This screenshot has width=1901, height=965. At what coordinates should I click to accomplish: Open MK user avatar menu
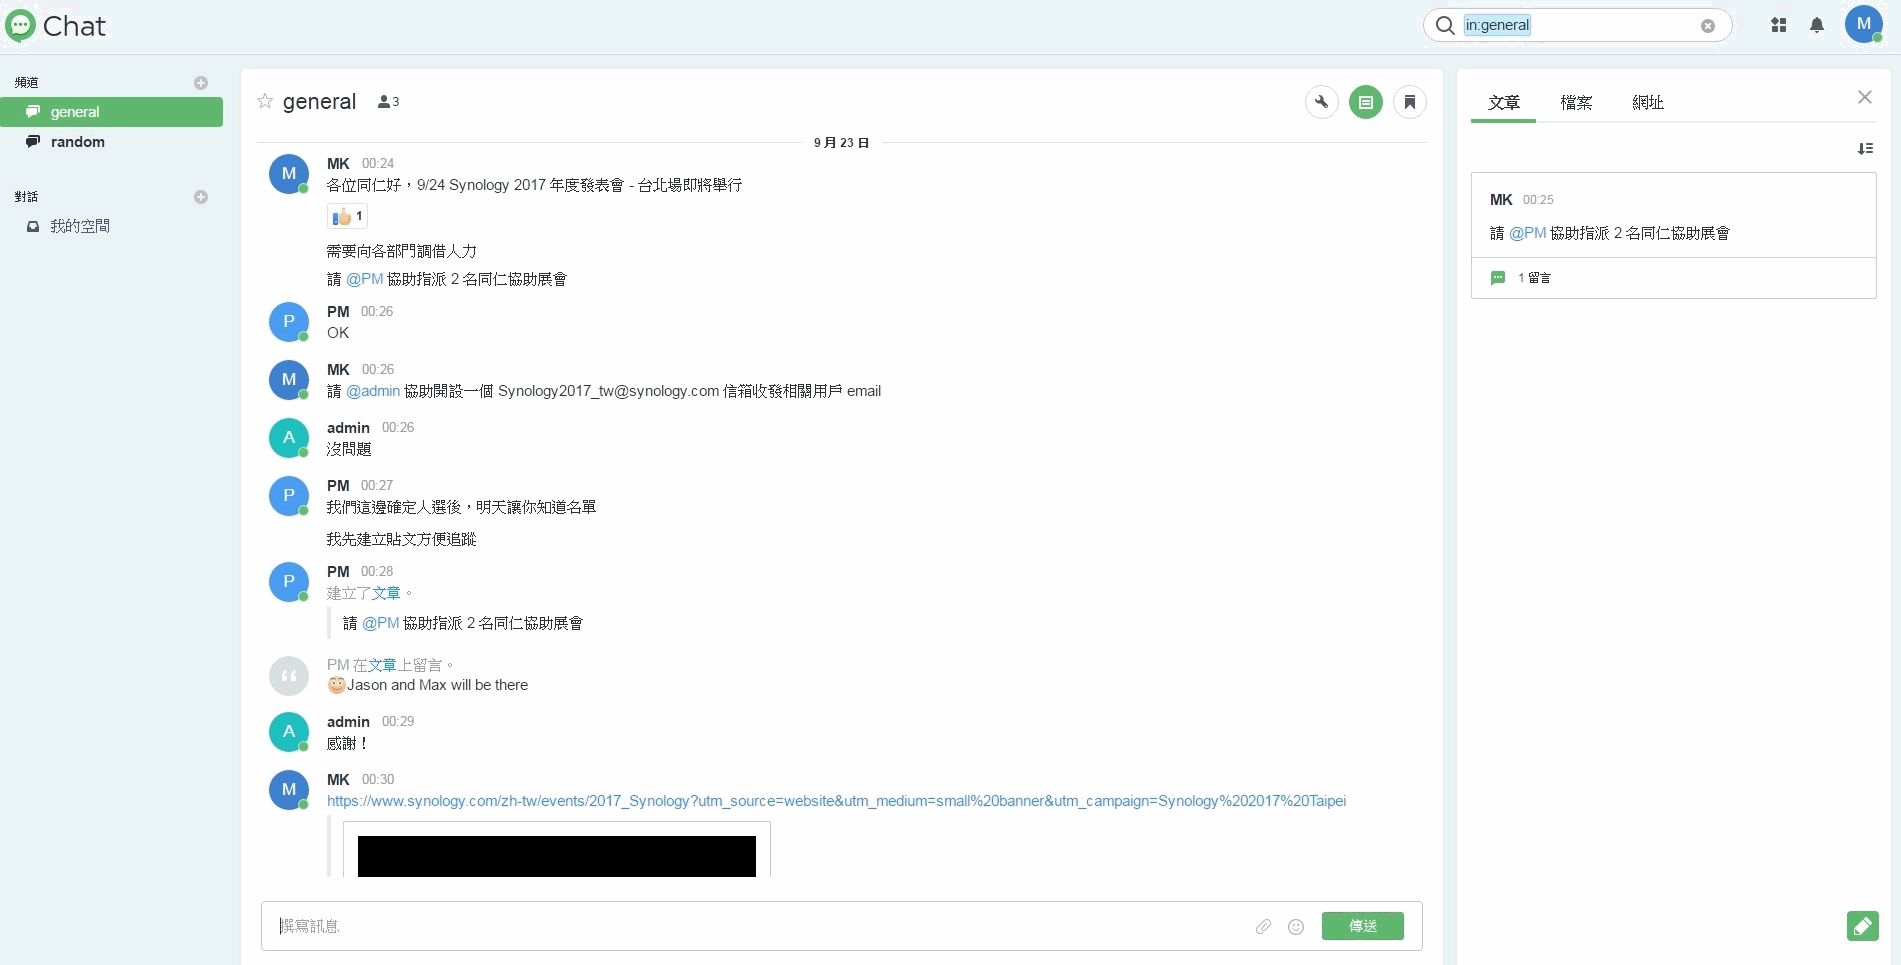(x=1863, y=25)
